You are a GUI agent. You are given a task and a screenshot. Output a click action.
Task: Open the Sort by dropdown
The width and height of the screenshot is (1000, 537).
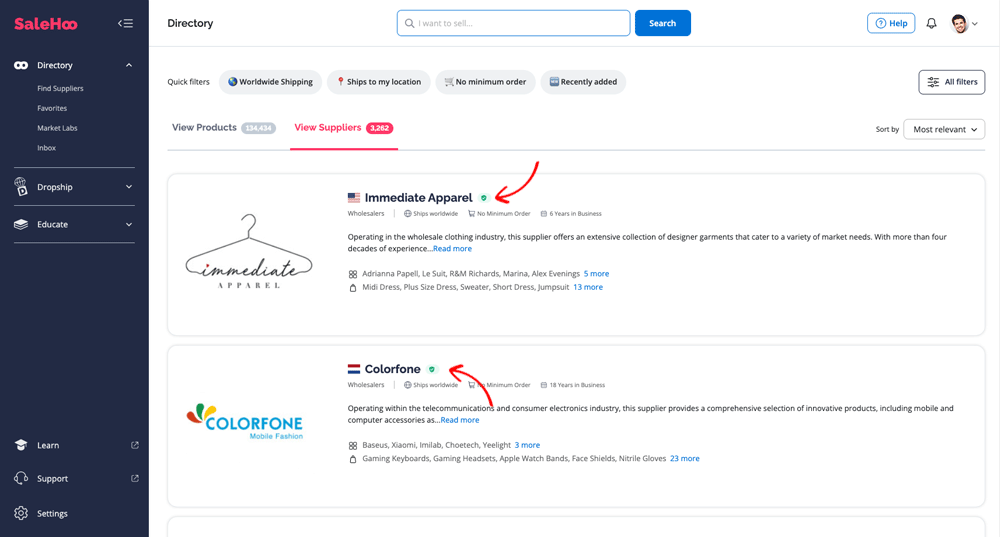click(944, 129)
